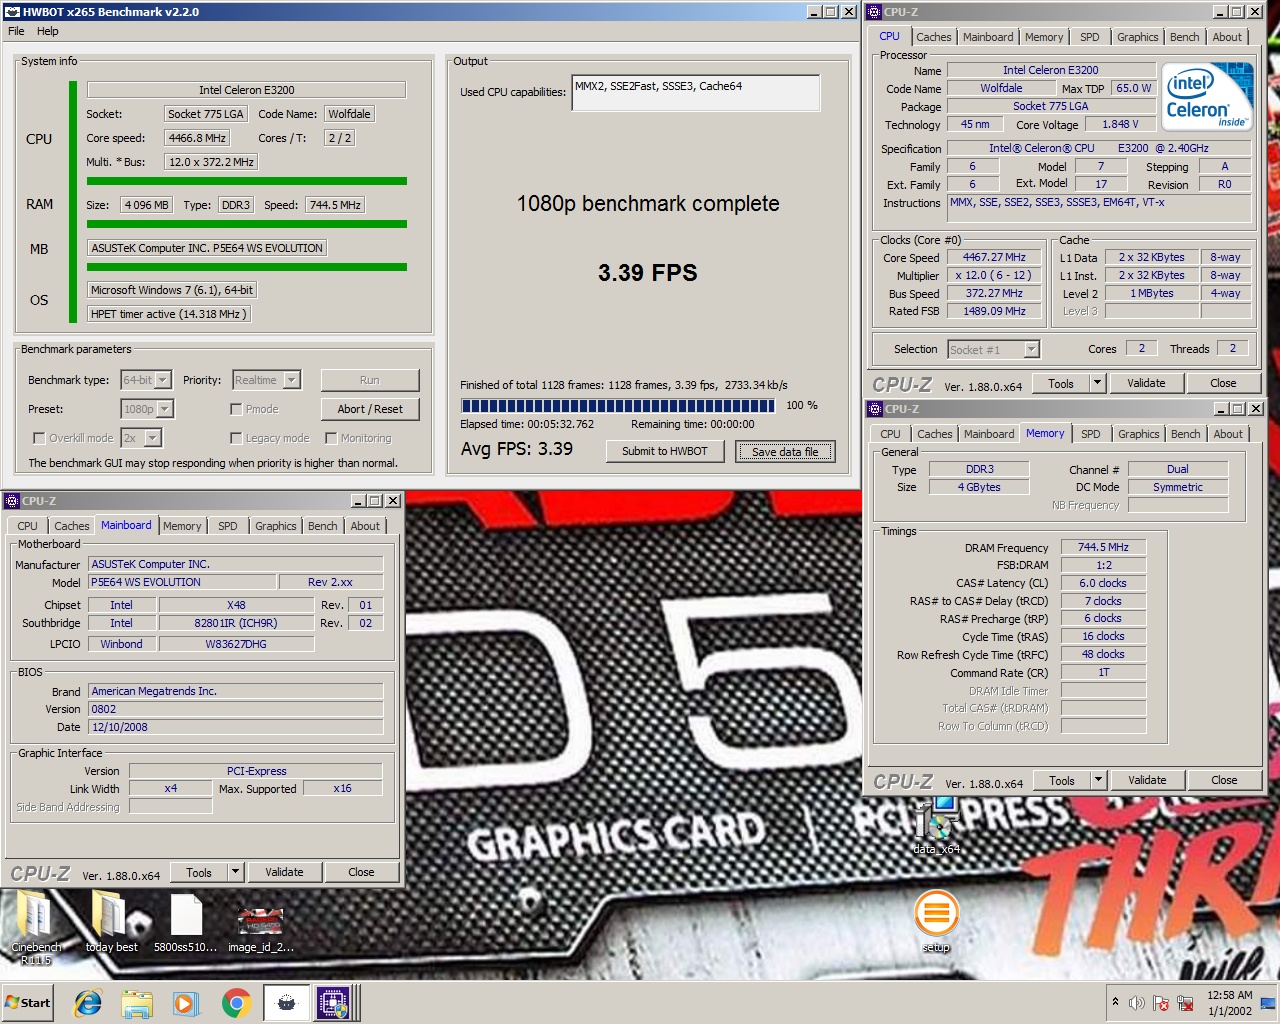Switch to the CPU-Z taskbar button

(334, 1003)
